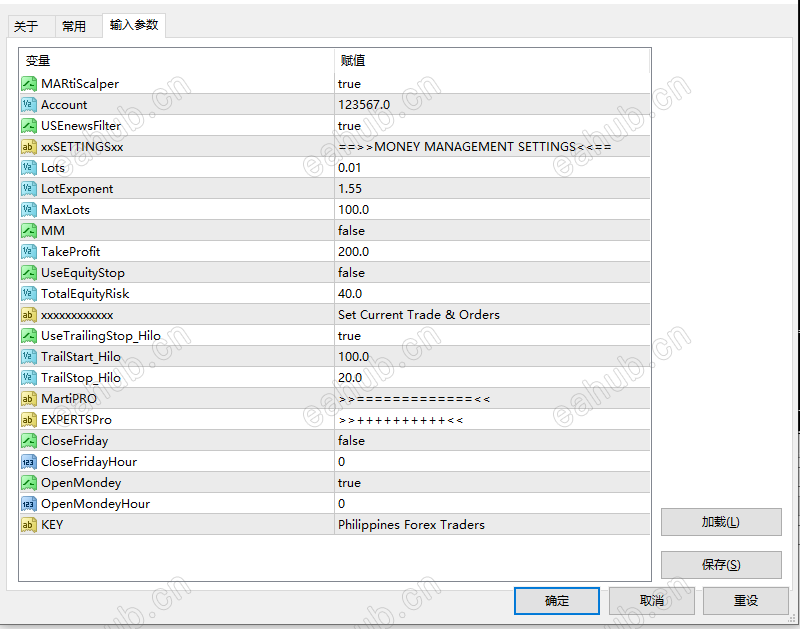Click the 确定 button
The image size is (800, 629).
557,601
